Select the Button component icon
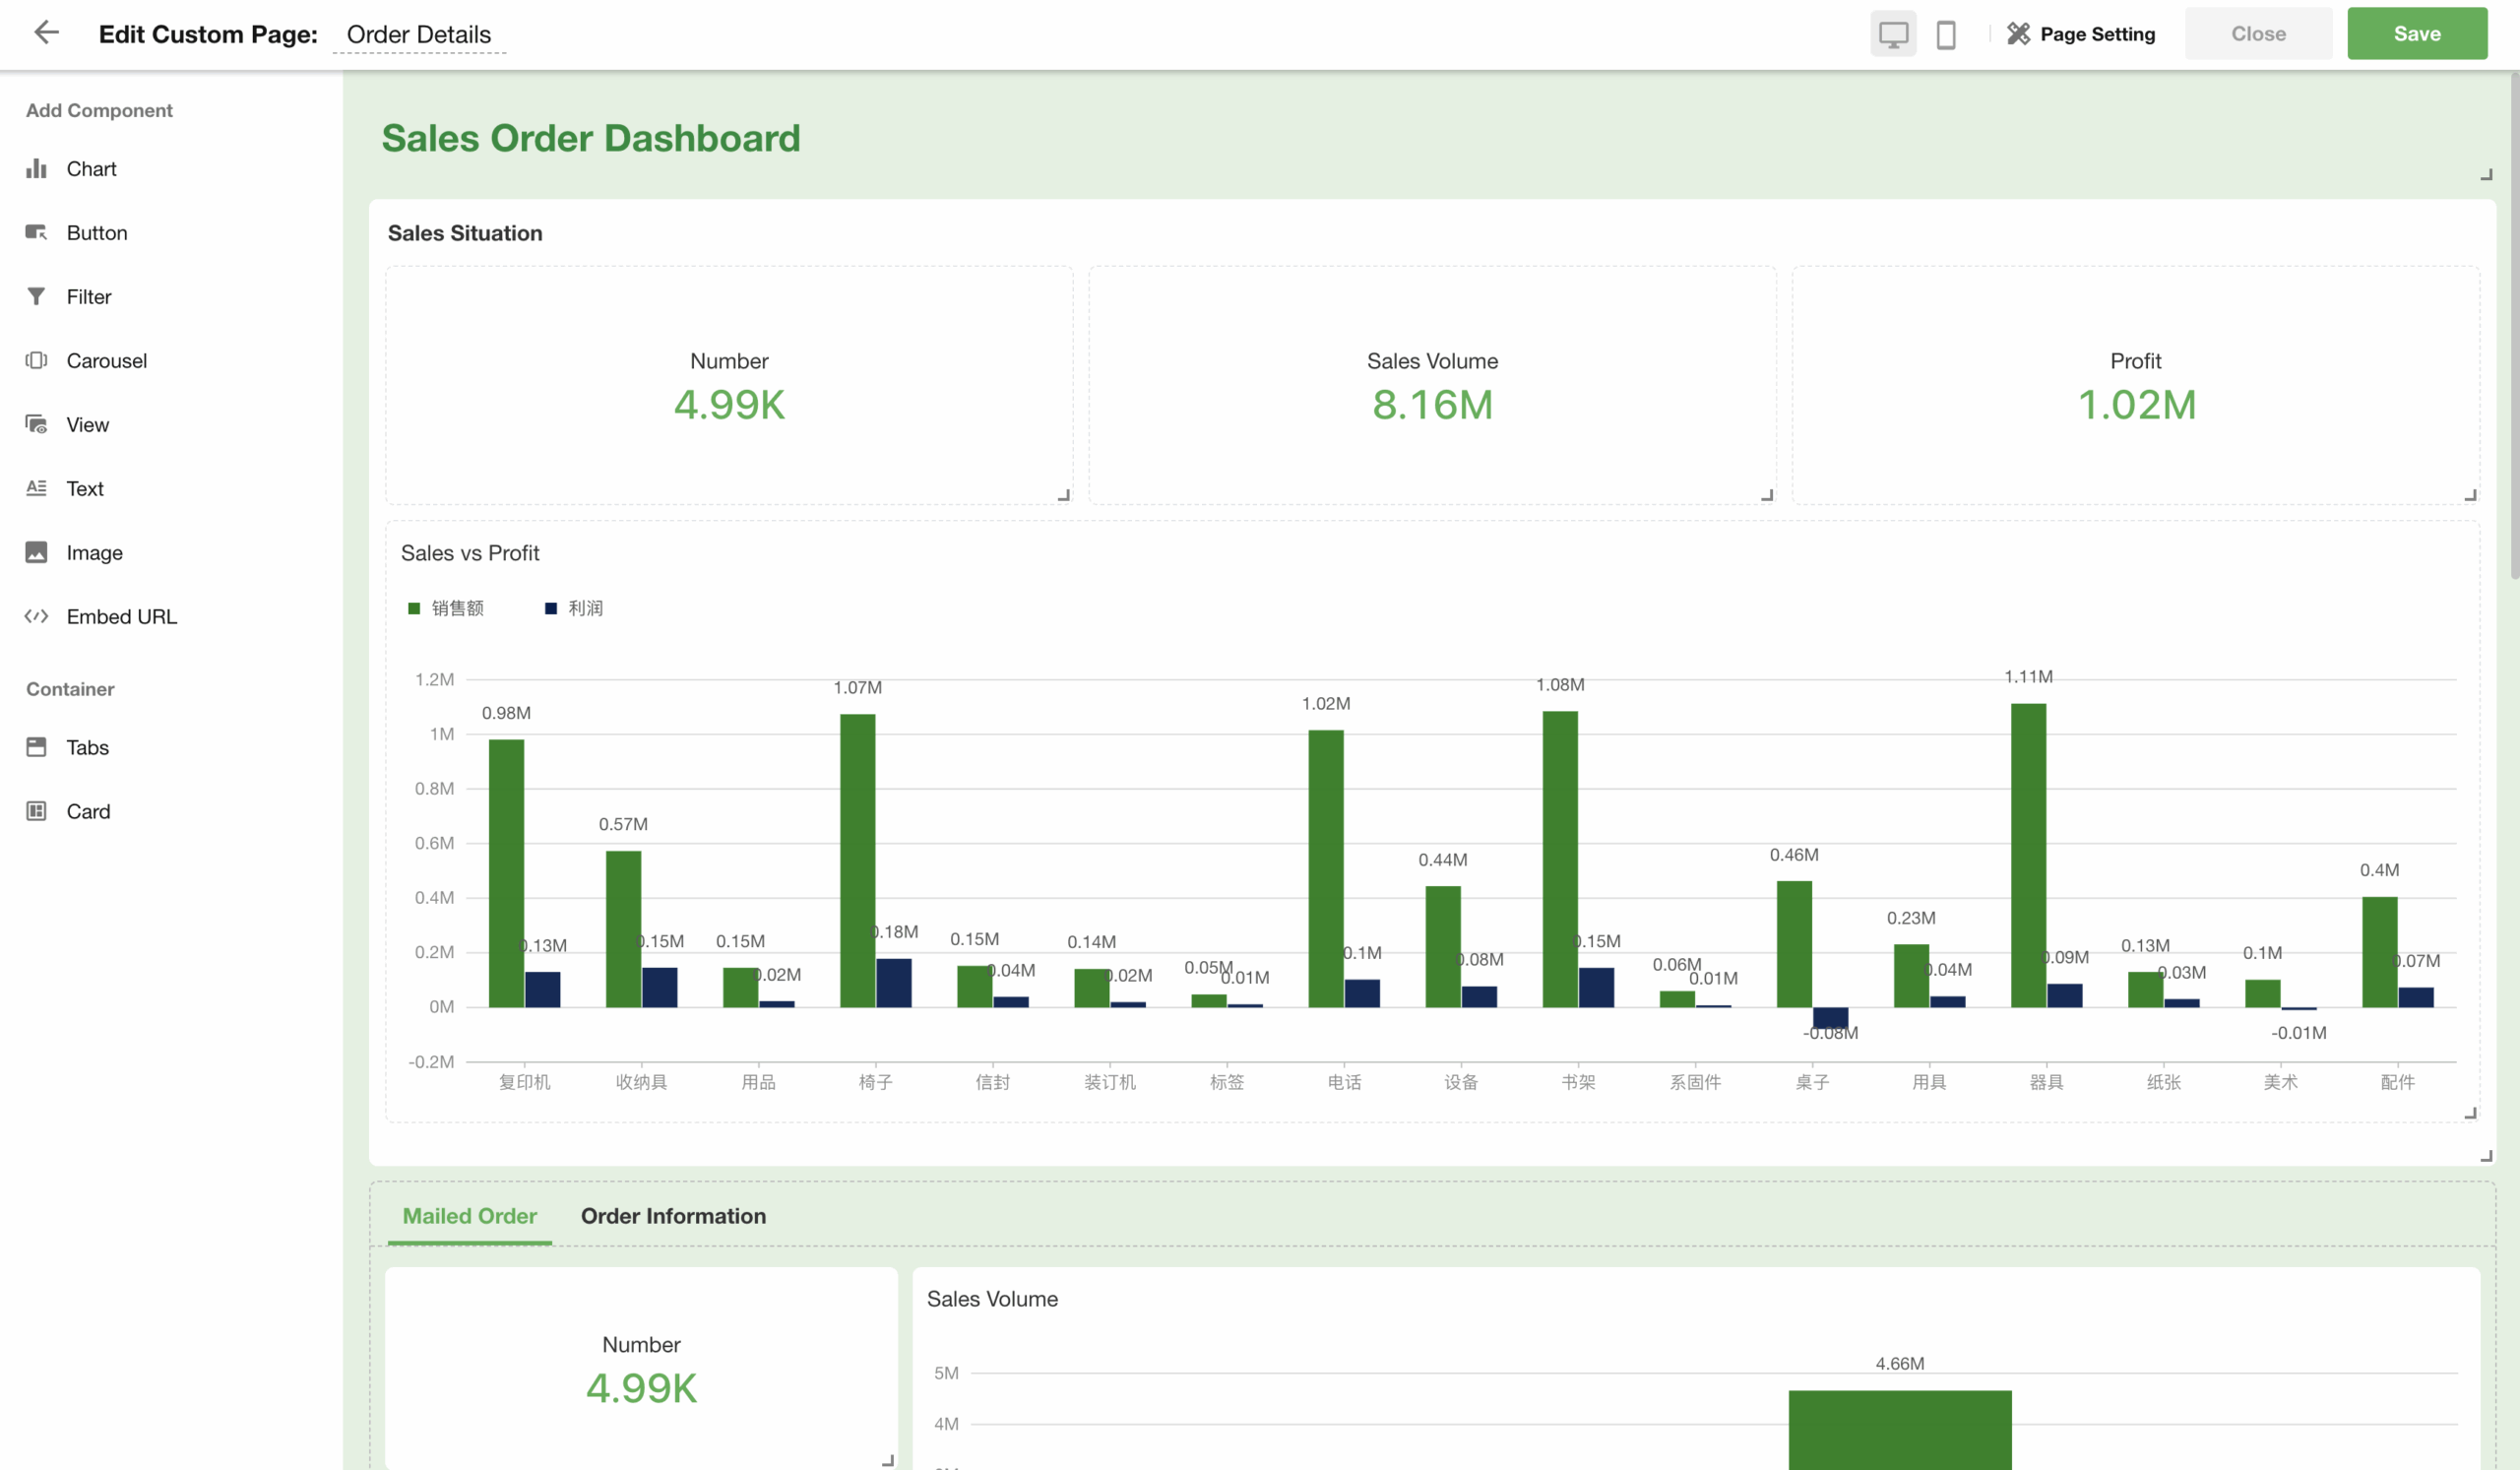The image size is (2520, 1470). (x=37, y=232)
